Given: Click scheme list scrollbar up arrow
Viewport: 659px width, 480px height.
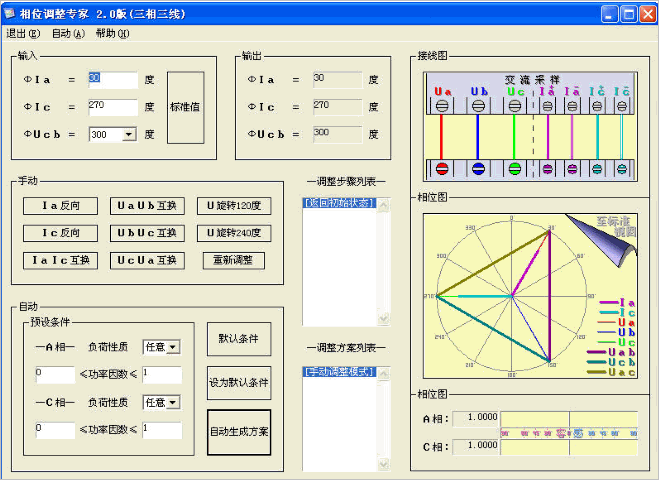Looking at the screenshot, I should (x=384, y=374).
